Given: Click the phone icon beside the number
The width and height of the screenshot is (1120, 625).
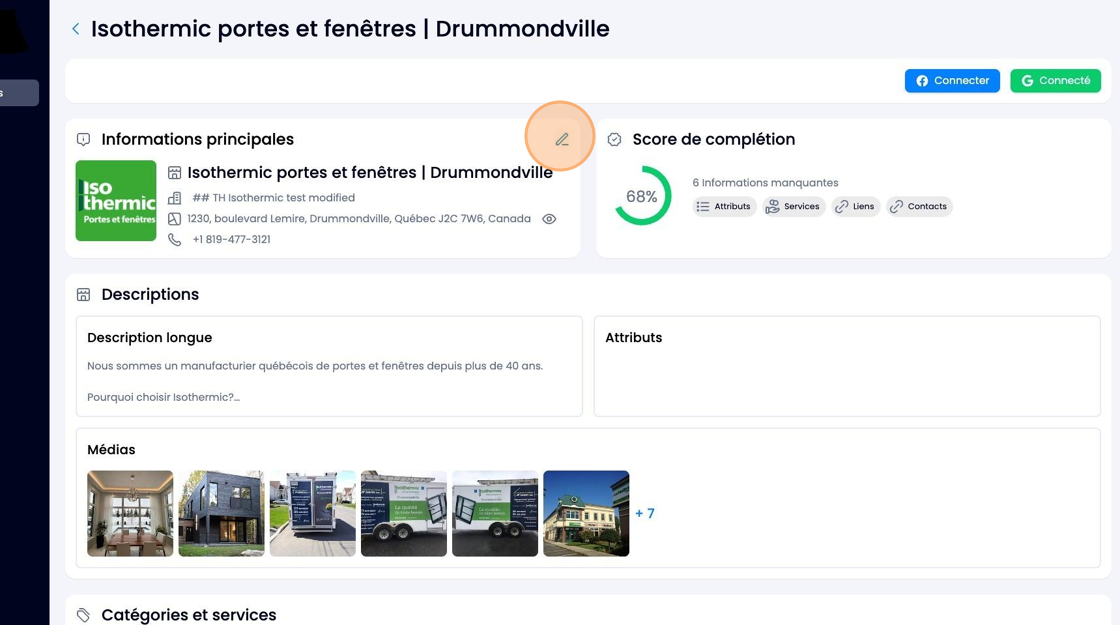Looking at the screenshot, I should [174, 239].
